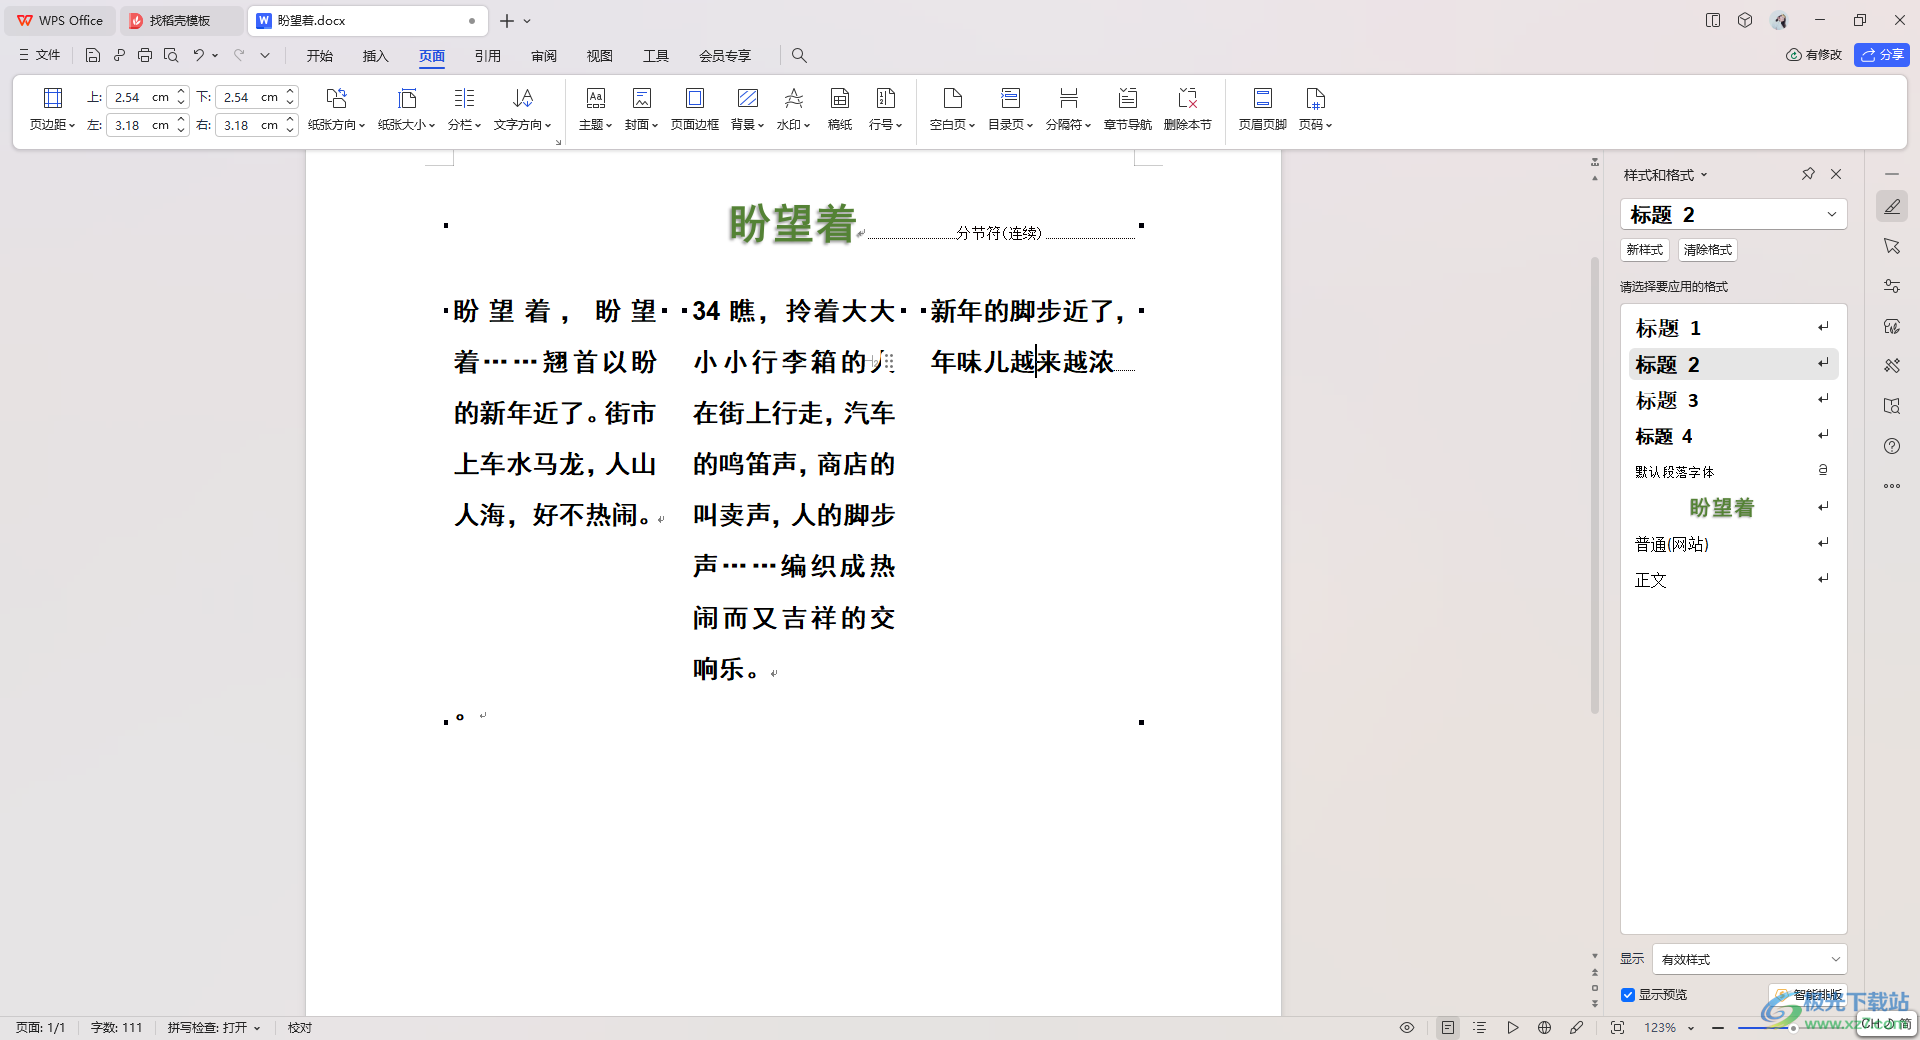Screen dimensions: 1920x1040
Task: Switch to outline view icon in status bar
Action: [x=1480, y=1027]
